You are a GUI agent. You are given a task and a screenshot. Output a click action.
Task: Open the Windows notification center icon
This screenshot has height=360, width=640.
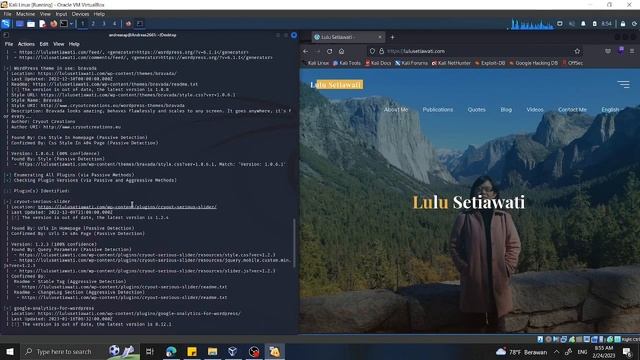[627, 351]
